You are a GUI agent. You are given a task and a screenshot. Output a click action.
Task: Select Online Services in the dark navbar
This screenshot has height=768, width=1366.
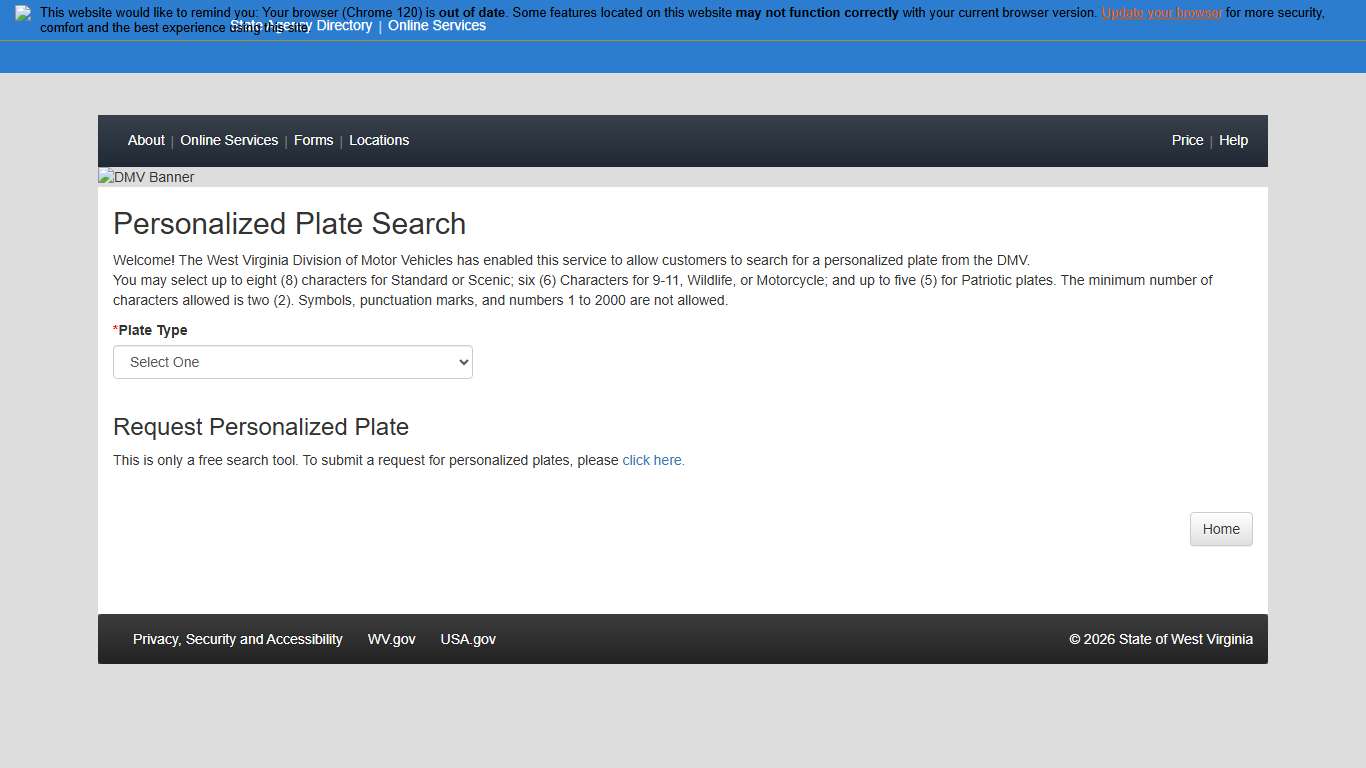pyautogui.click(x=229, y=141)
